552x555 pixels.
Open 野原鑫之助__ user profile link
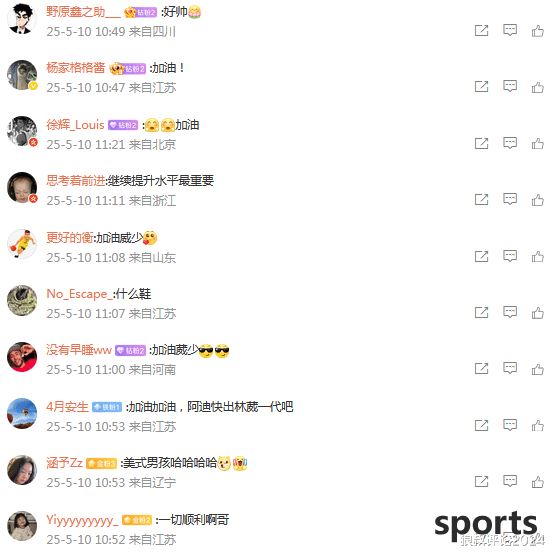[x=84, y=12]
